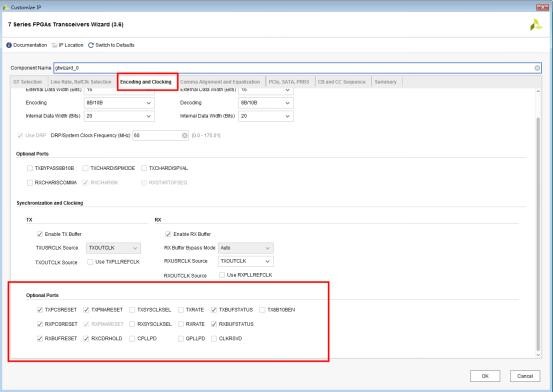This screenshot has height=392, width=553.
Task: Open the TX Internal Data Width dropdown
Action: 118,116
